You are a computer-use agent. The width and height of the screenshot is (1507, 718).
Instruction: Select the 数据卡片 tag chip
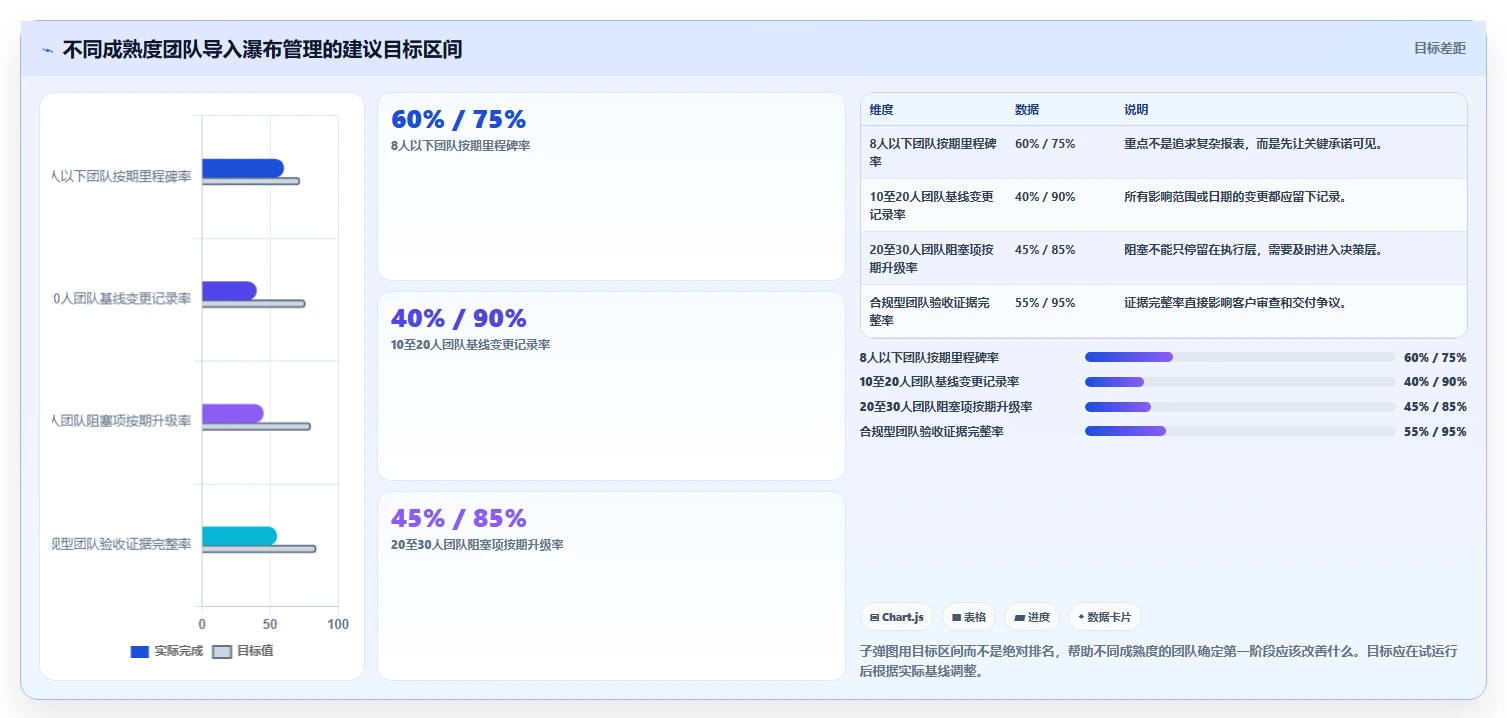(1105, 617)
